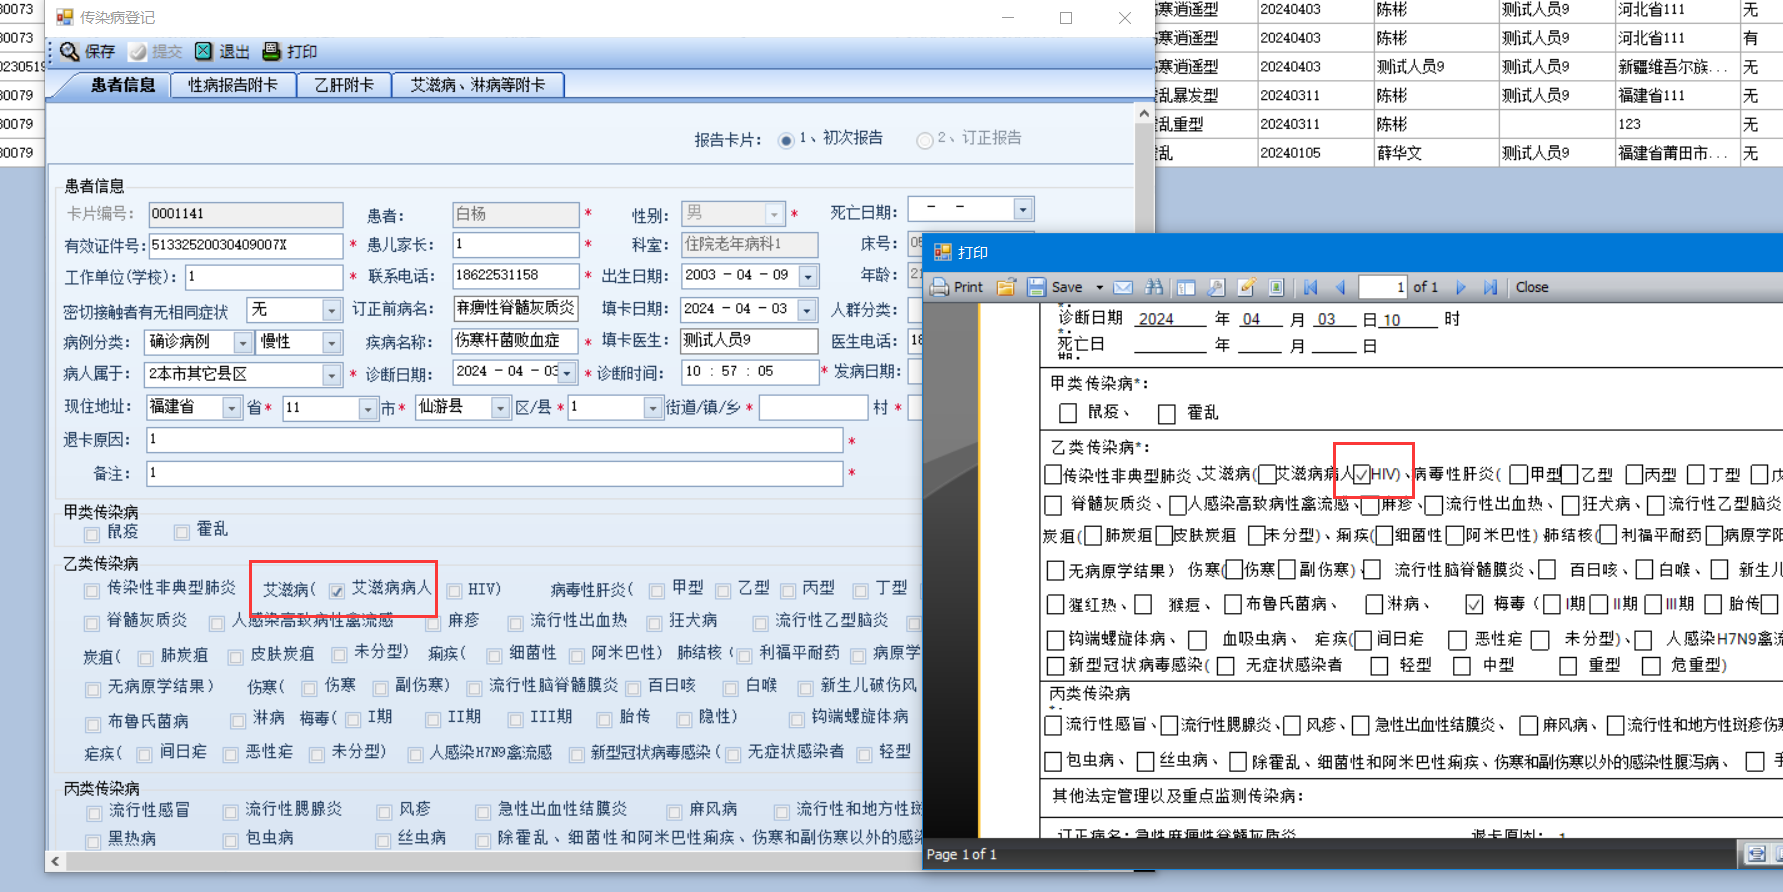Click the email envelope icon in print preview
This screenshot has width=1783, height=892.
[1124, 287]
